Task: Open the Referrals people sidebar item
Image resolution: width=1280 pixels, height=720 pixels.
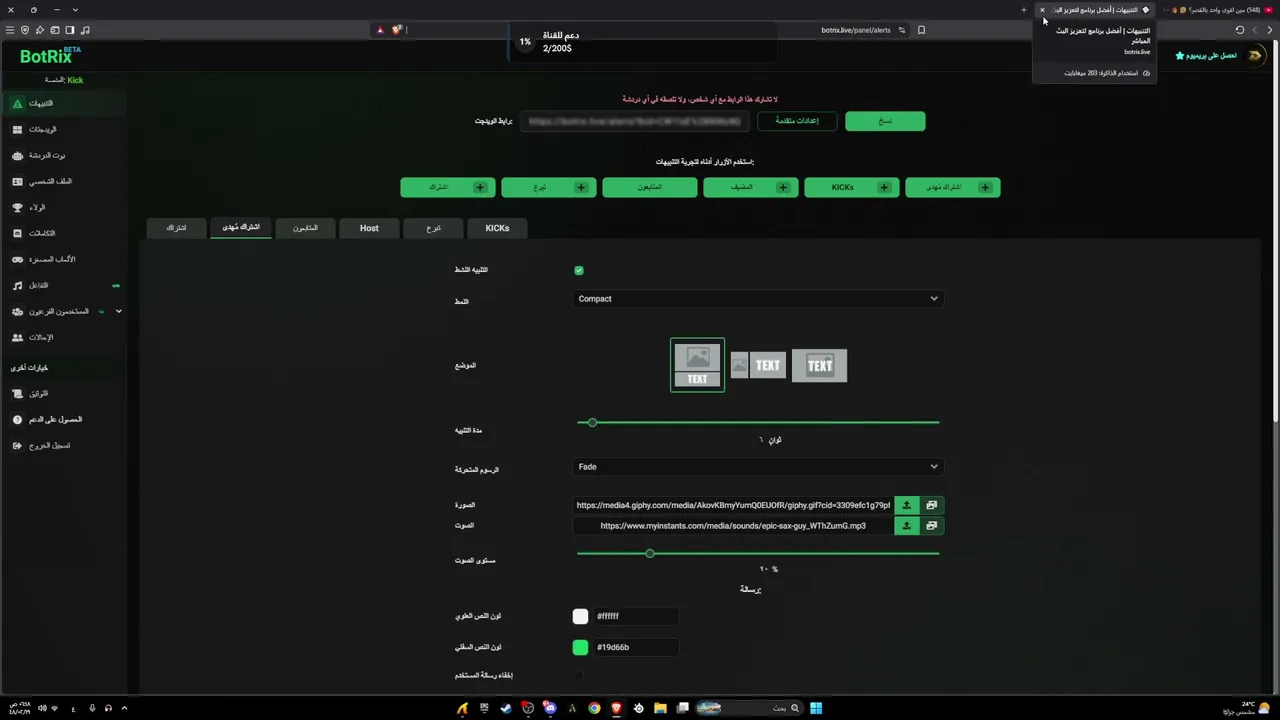Action: 63,337
